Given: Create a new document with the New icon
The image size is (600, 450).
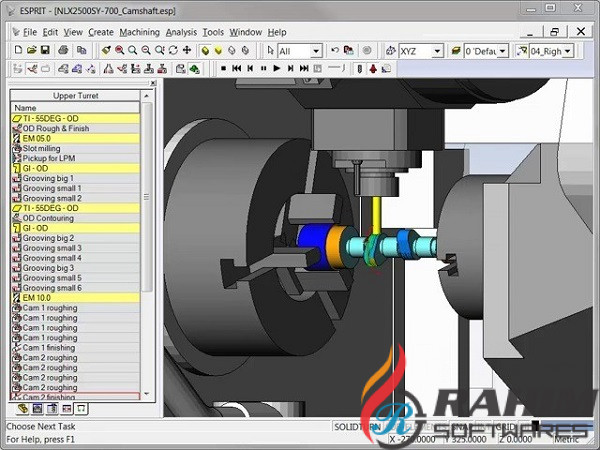Looking at the screenshot, I should coord(18,50).
